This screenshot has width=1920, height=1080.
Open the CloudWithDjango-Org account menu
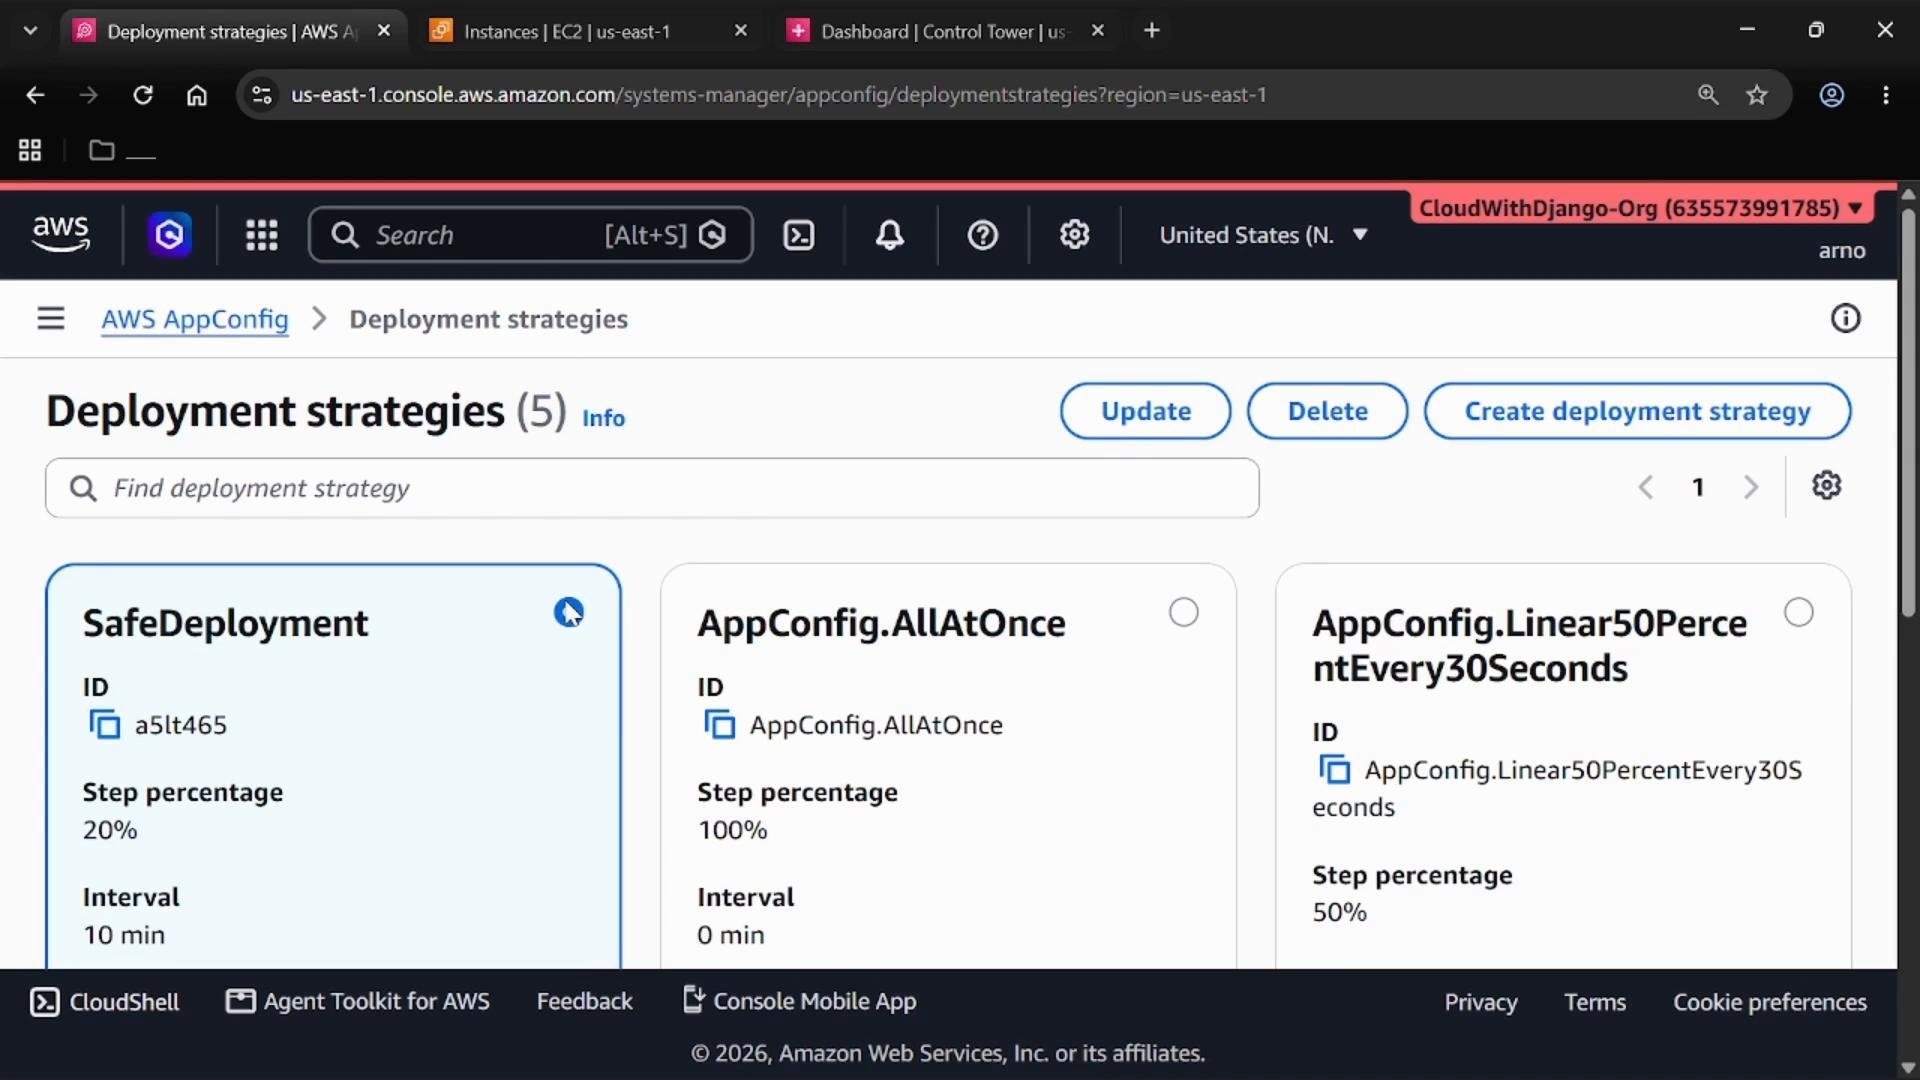(1640, 208)
